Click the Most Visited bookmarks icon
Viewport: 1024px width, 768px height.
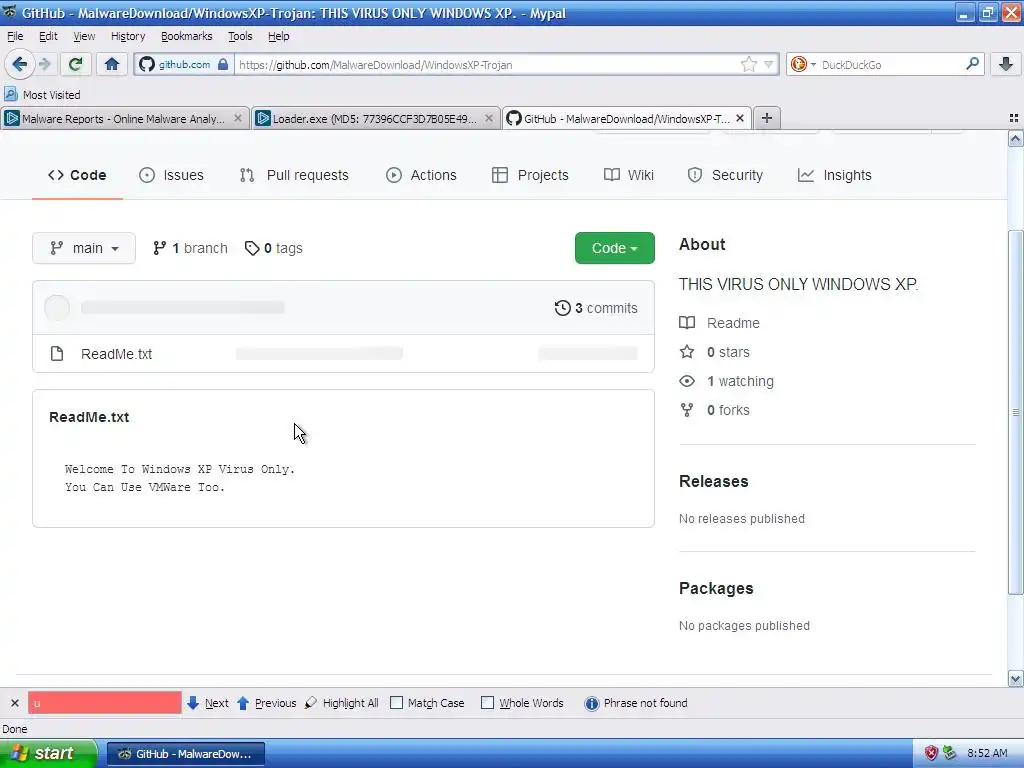[10, 94]
